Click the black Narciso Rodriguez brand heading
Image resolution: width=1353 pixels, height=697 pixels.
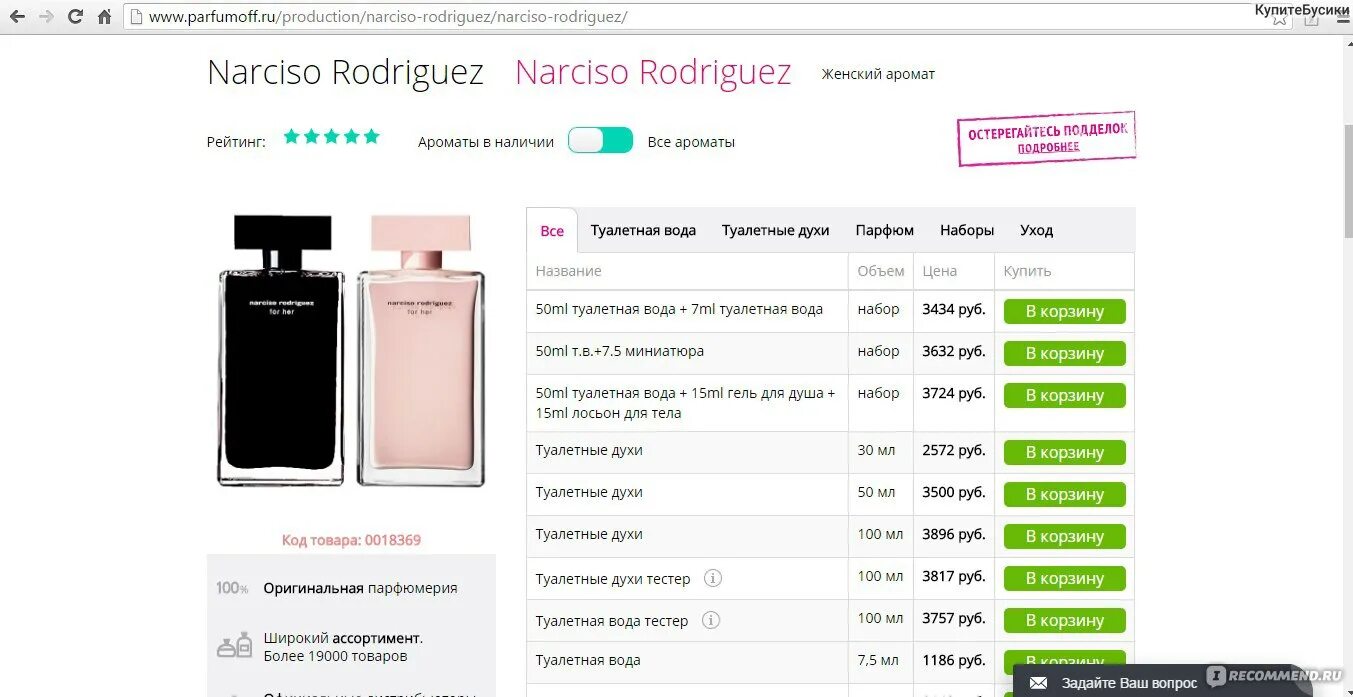coord(345,72)
